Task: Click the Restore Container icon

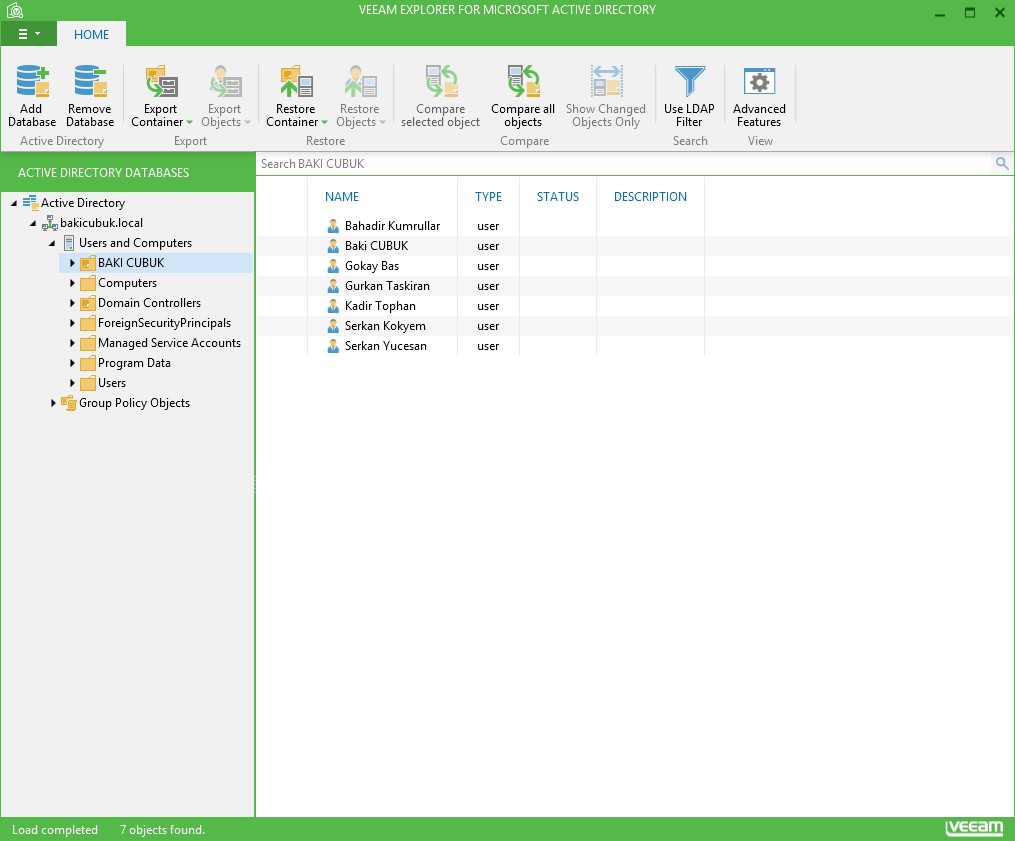Action: coord(296,82)
